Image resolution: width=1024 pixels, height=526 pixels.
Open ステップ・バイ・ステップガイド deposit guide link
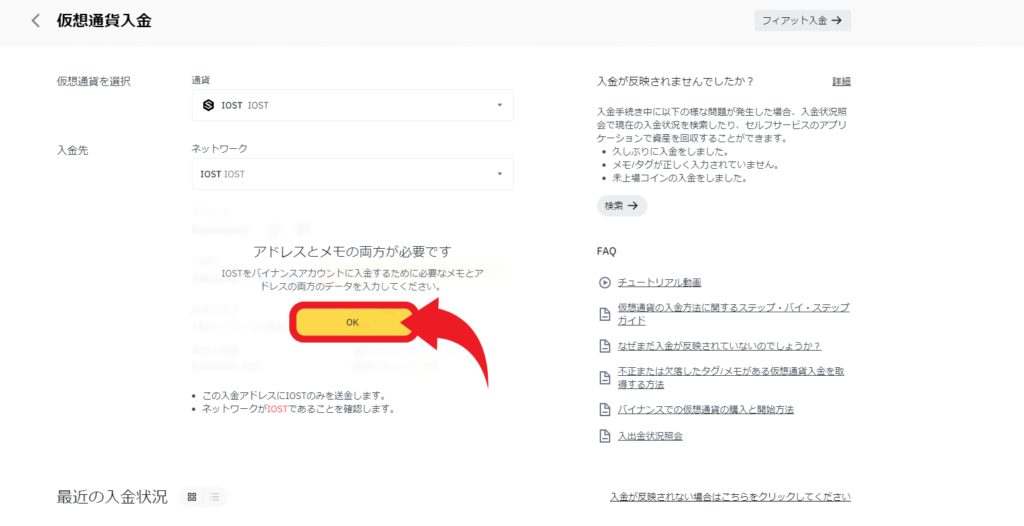point(733,314)
